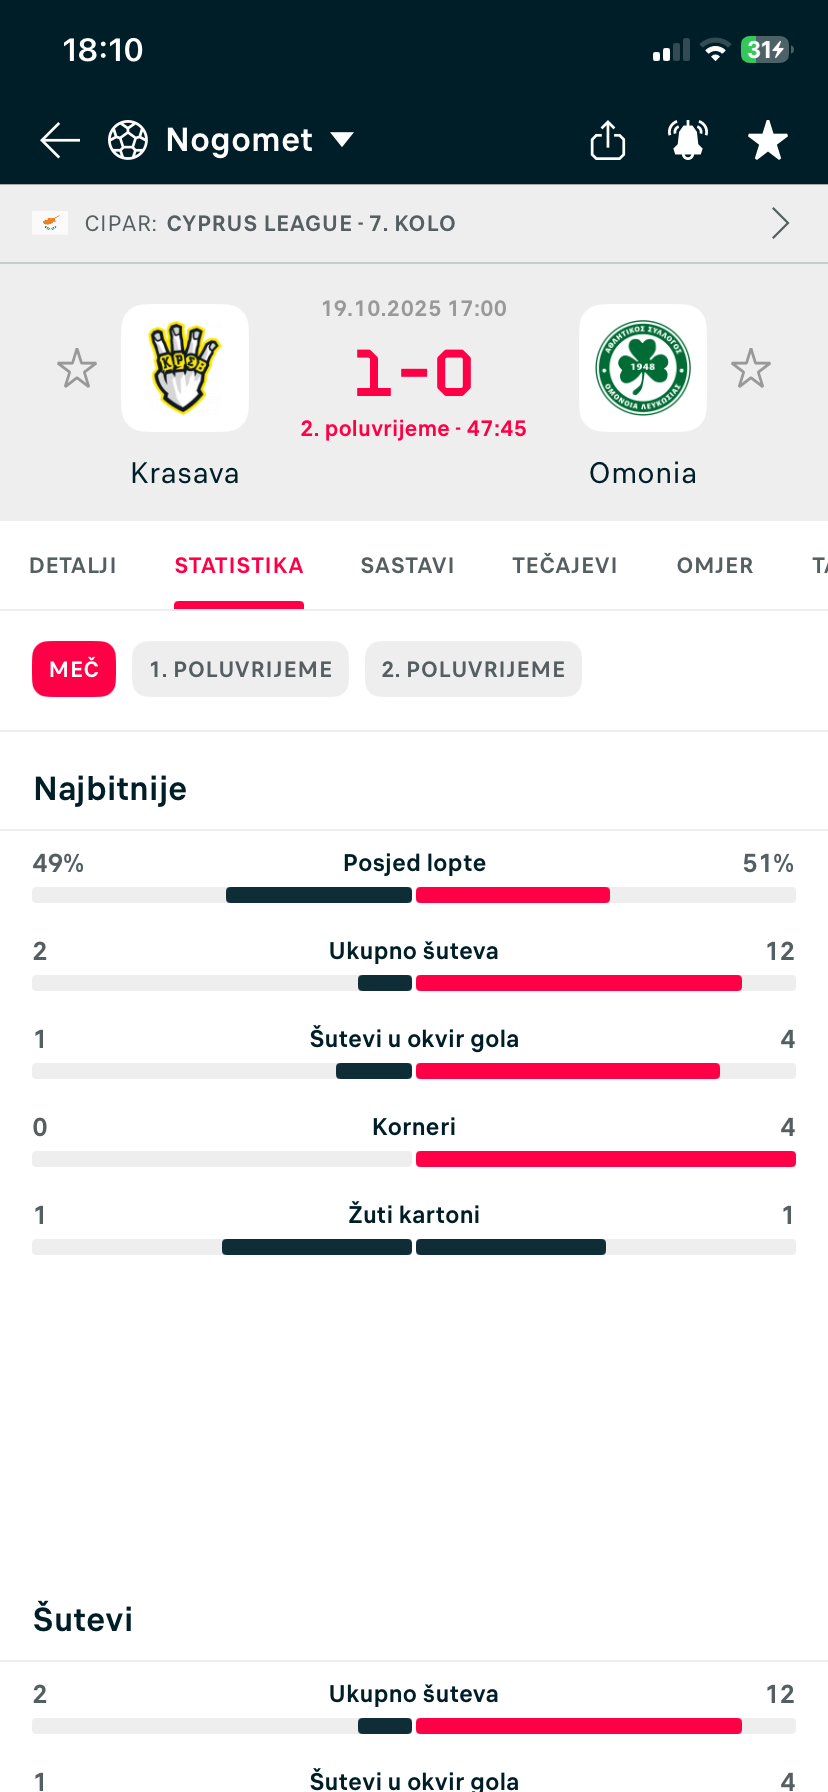Viewport: 828px width, 1792px height.
Task: Open the share icon
Action: 607,141
